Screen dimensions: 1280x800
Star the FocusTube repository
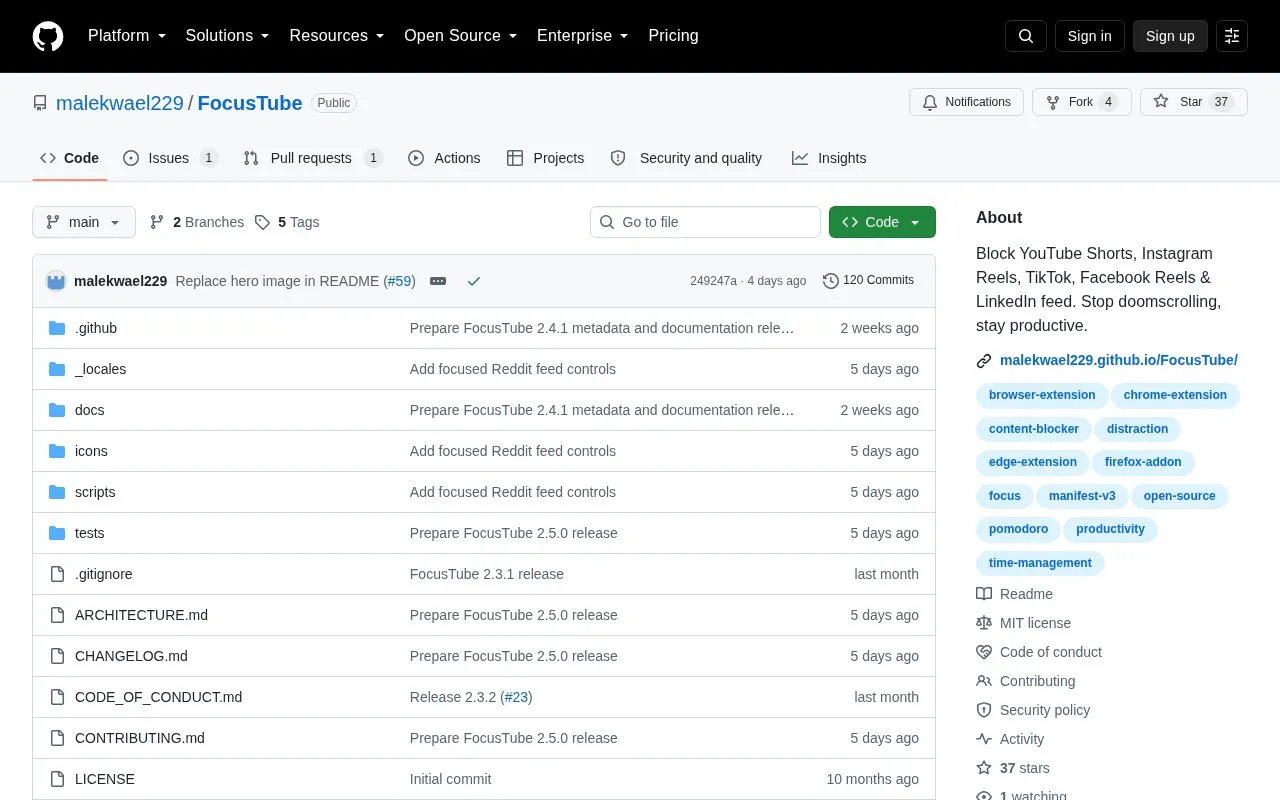pyautogui.click(x=1193, y=102)
